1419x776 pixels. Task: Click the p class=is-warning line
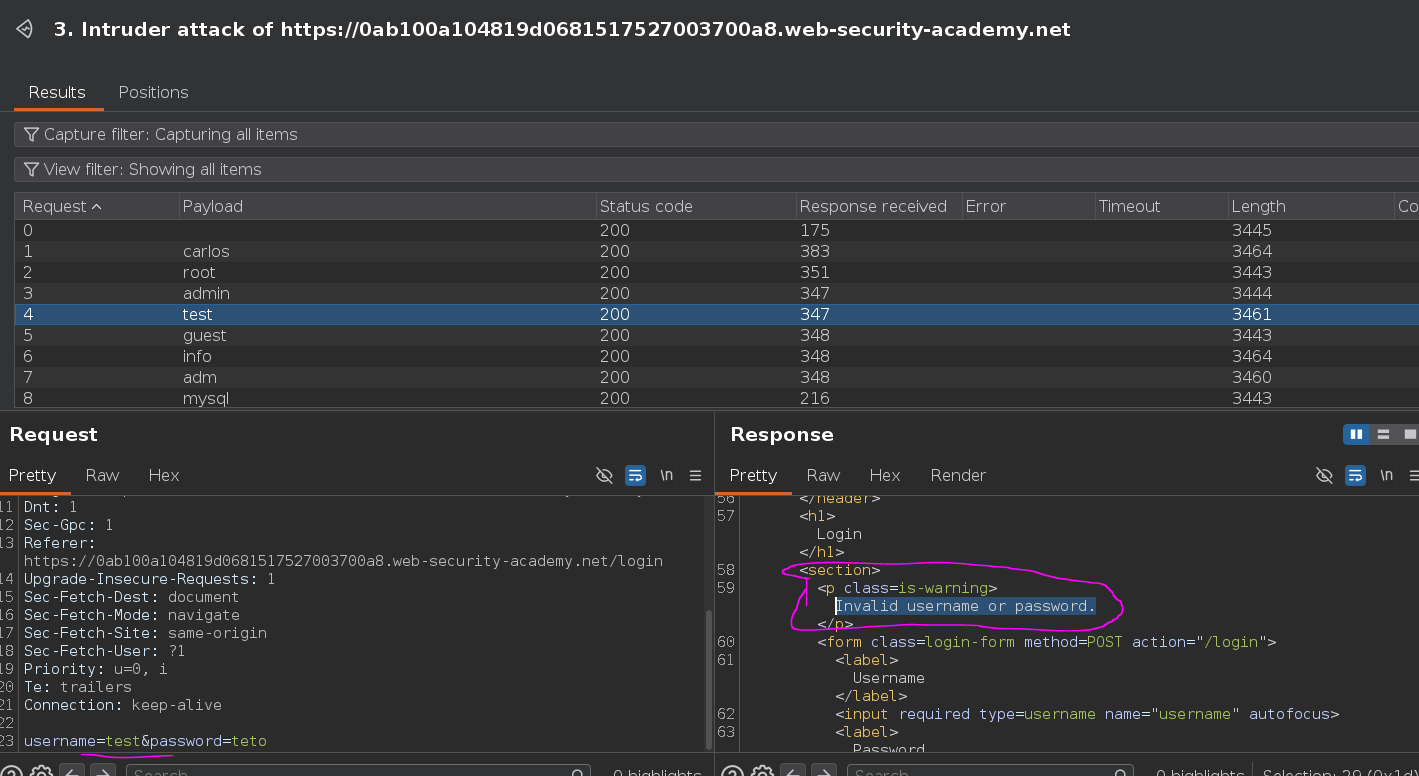(x=907, y=588)
